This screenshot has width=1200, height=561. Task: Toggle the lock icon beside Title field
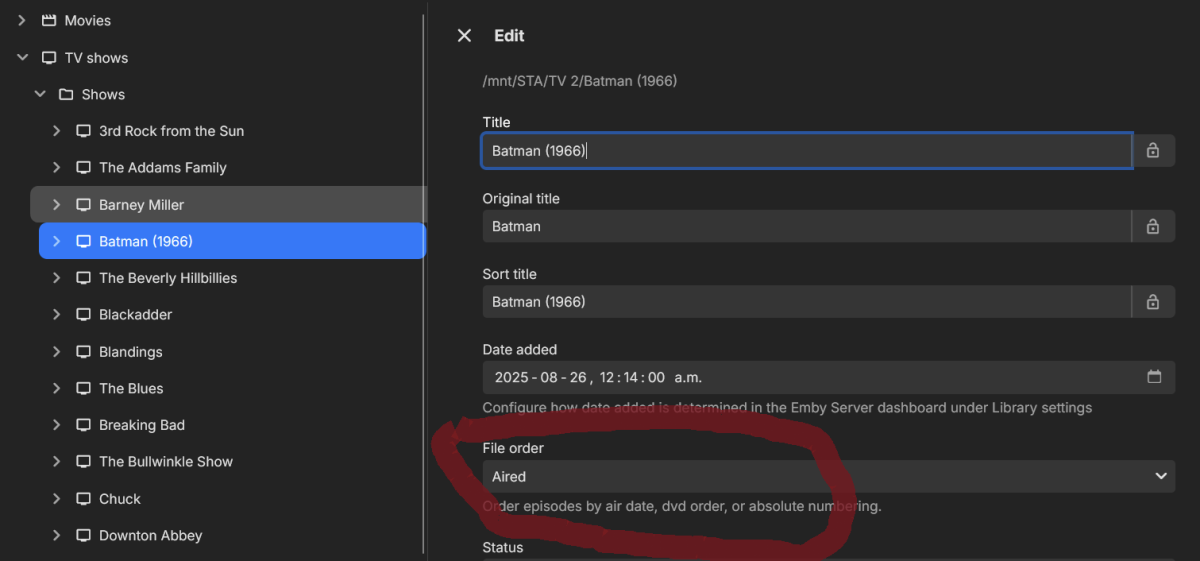1153,150
